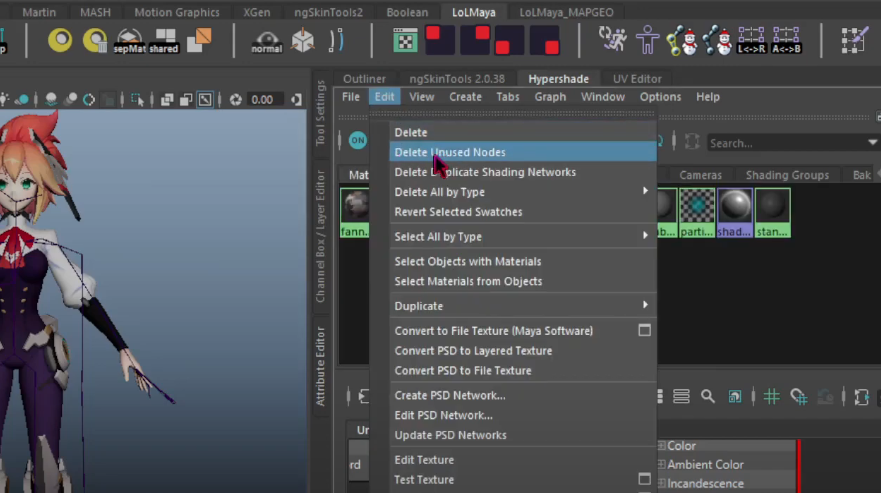The width and height of the screenshot is (881, 493).
Task: Expand the Color attribute row
Action: point(662,445)
